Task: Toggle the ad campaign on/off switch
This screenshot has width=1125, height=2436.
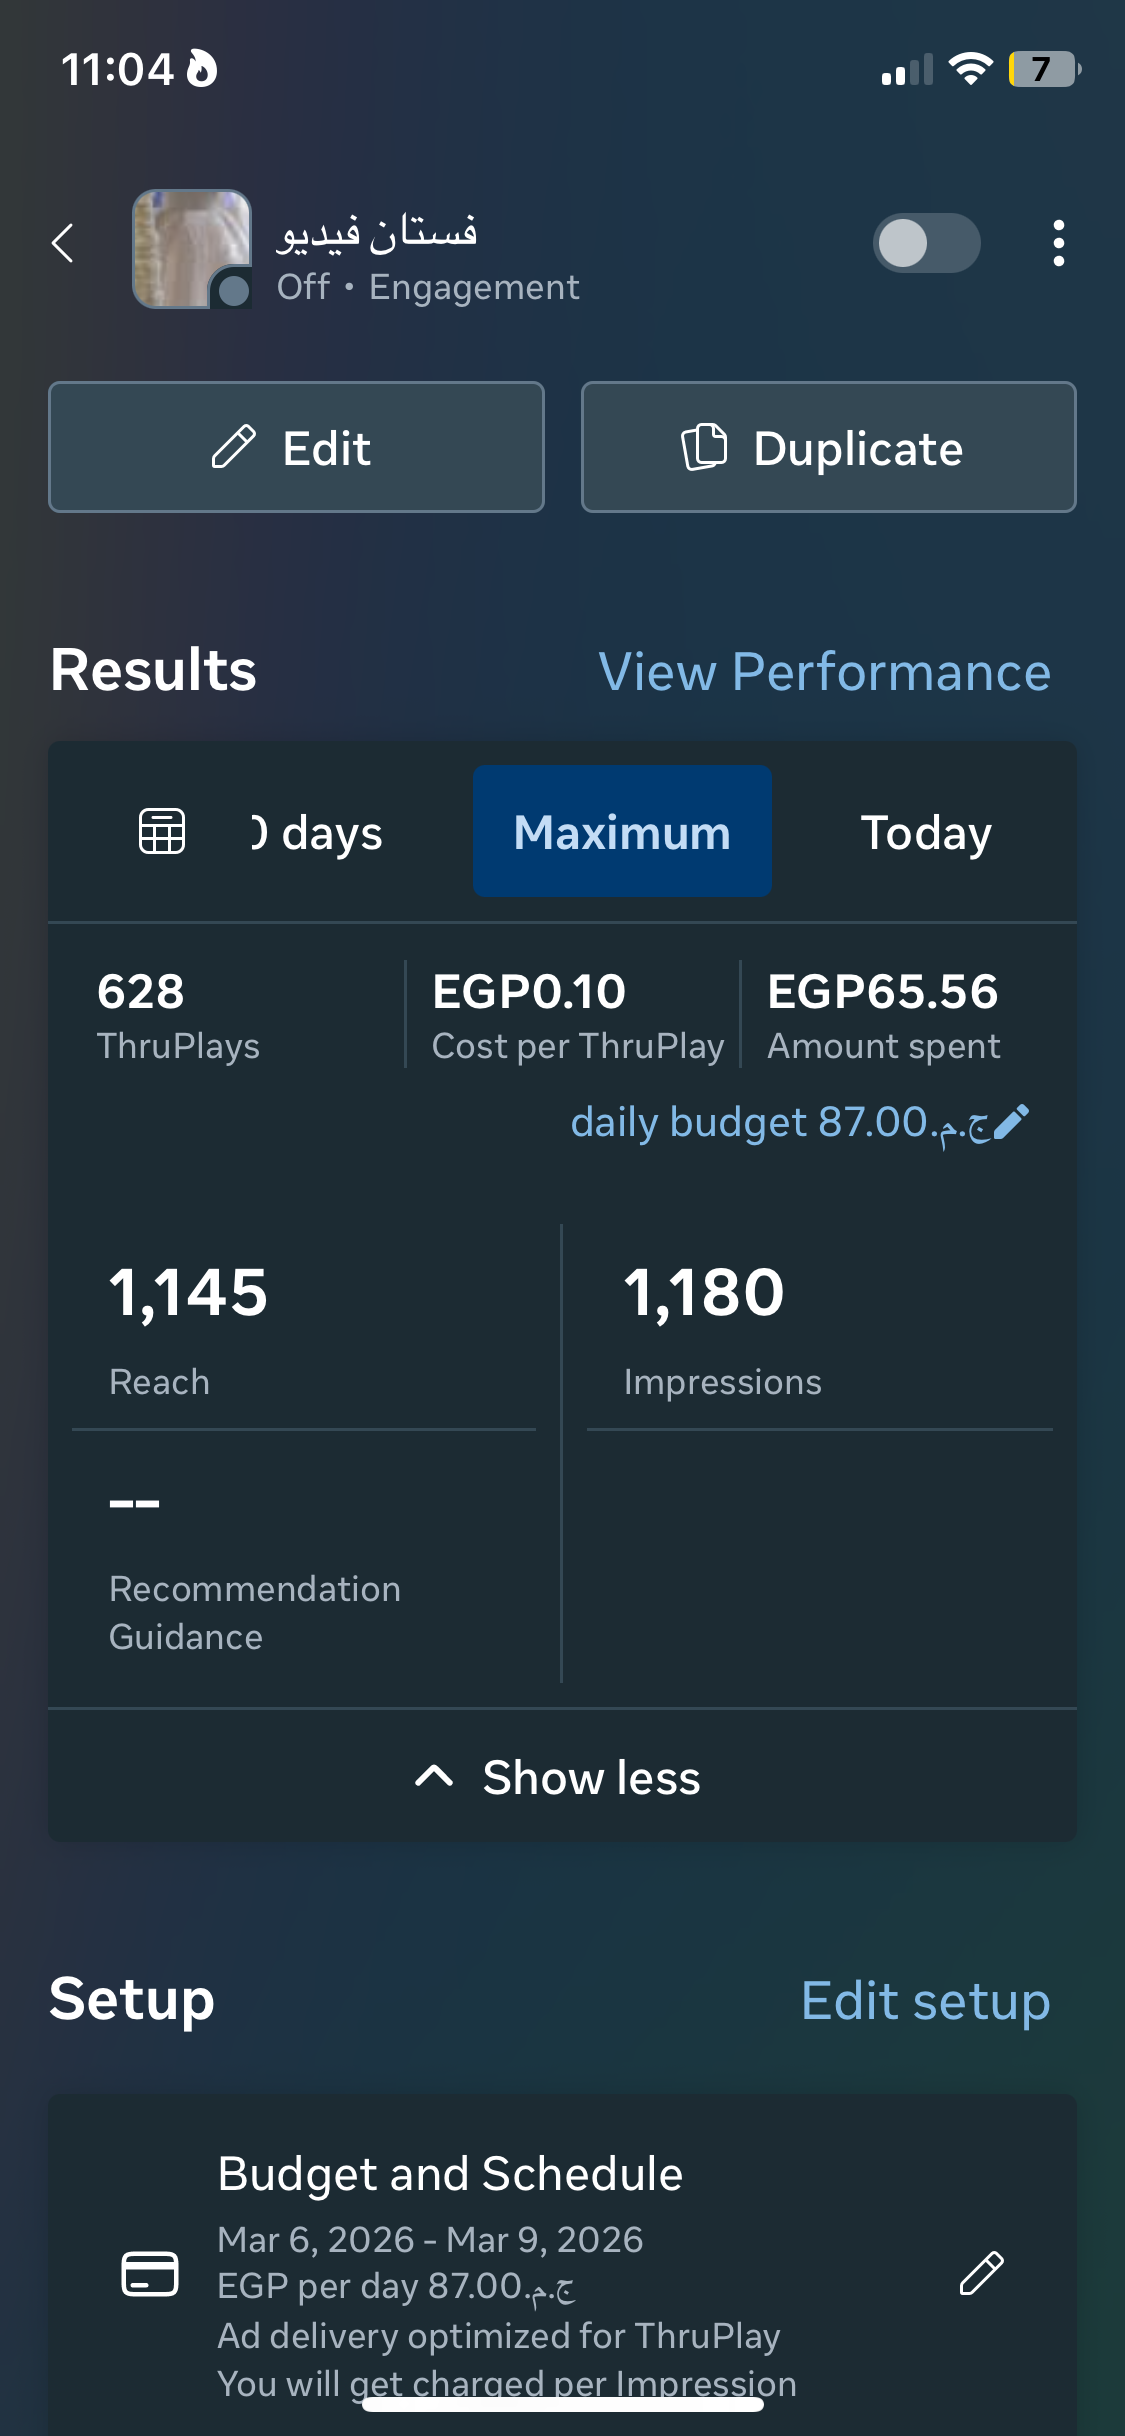Action: point(926,243)
